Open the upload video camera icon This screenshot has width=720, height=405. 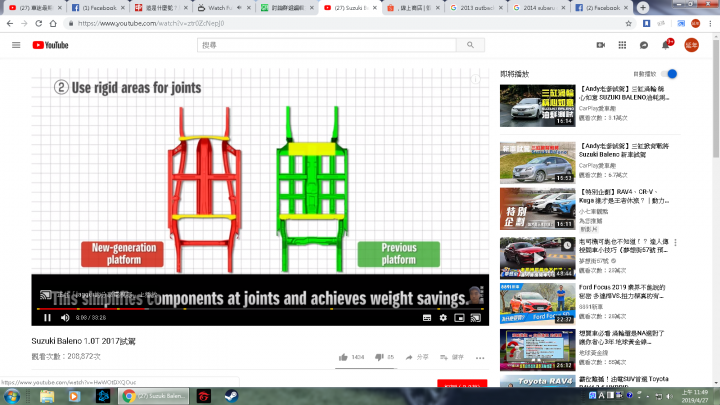[601, 45]
